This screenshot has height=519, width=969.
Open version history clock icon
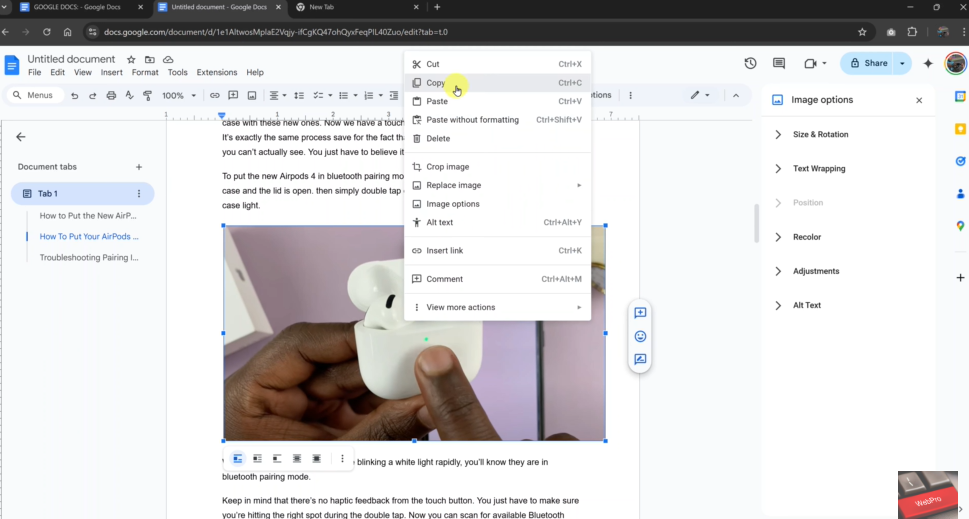tap(750, 63)
